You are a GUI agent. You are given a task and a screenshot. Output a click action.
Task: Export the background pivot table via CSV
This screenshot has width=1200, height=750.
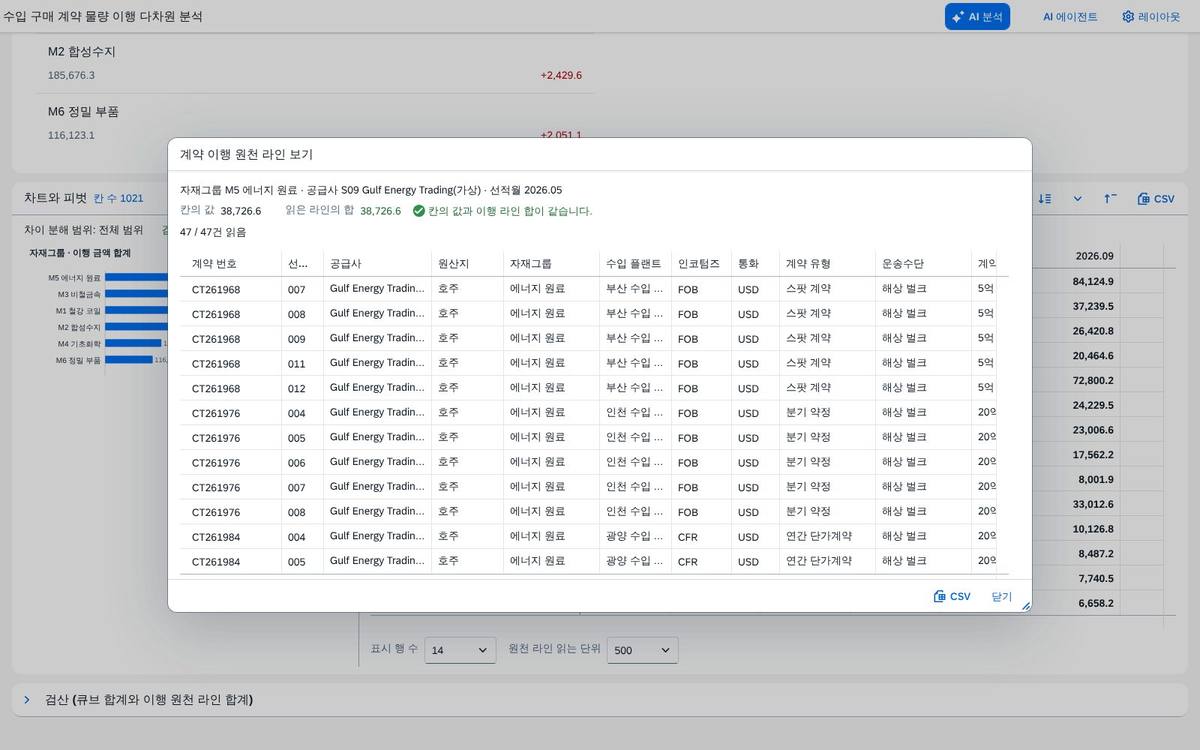click(x=1156, y=199)
